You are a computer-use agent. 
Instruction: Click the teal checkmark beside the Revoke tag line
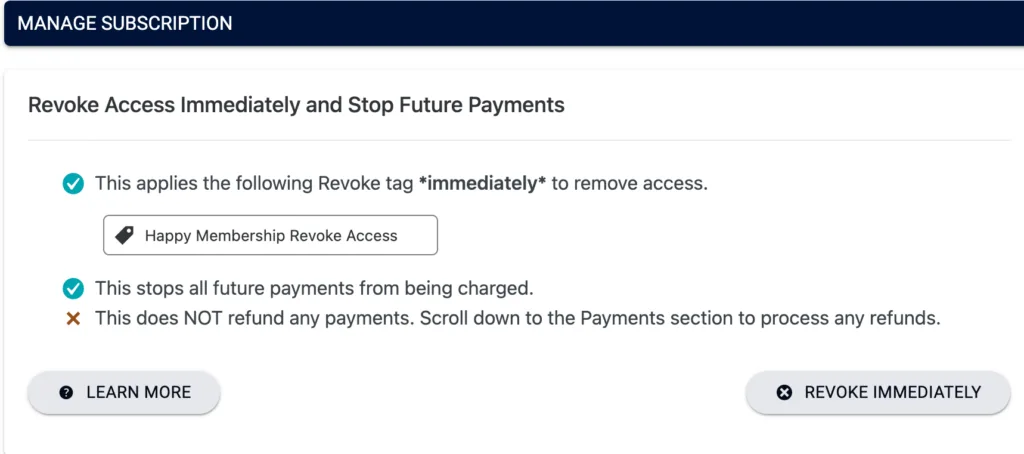73,184
